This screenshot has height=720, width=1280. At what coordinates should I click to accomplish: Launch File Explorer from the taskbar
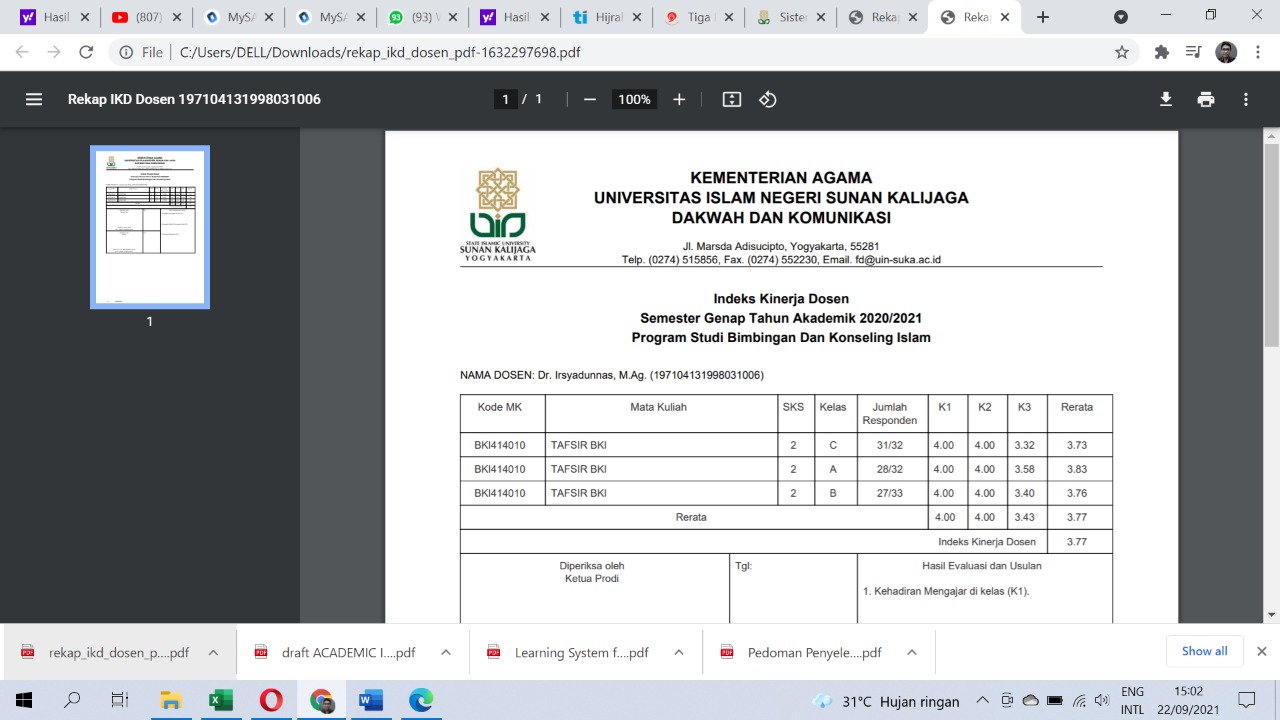(171, 700)
